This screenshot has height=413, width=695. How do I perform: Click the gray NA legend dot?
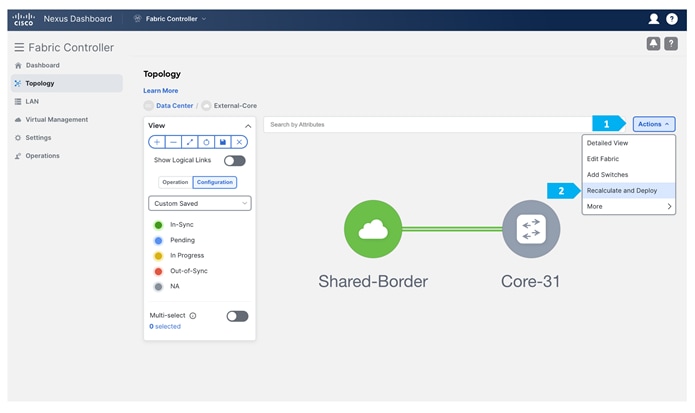pos(158,287)
